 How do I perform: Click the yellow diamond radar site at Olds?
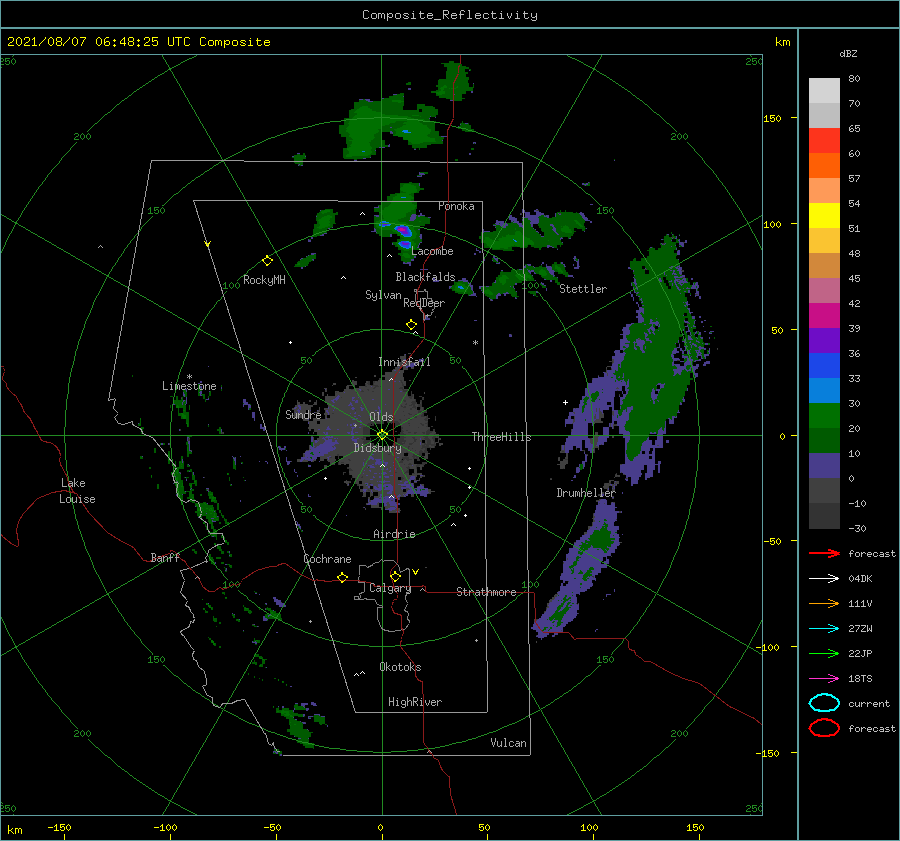pos(382,435)
